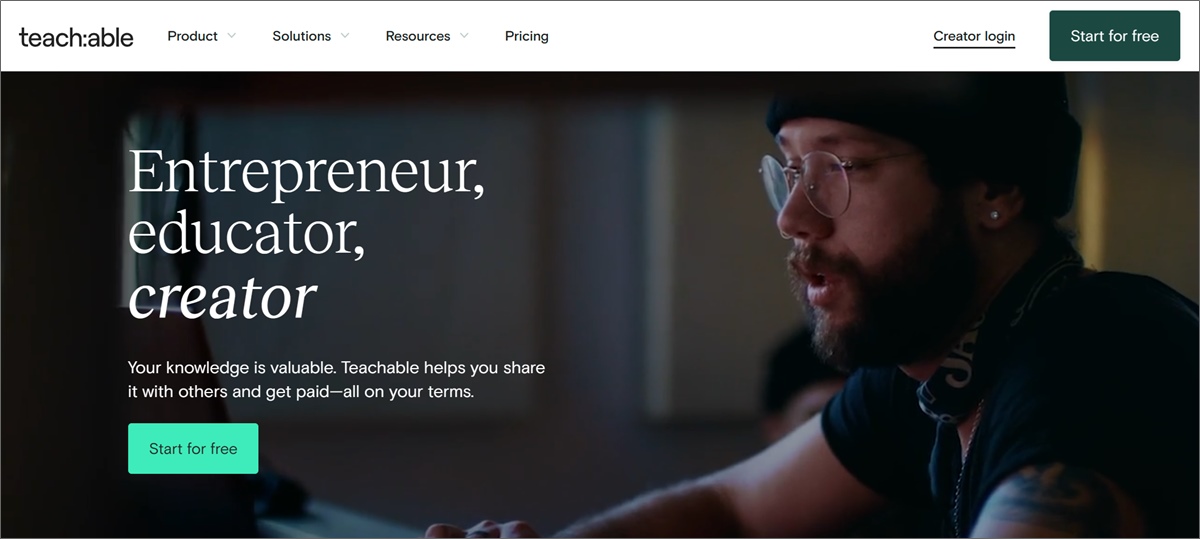The height and width of the screenshot is (539, 1200).
Task: Open the Resources menu
Action: coord(417,36)
